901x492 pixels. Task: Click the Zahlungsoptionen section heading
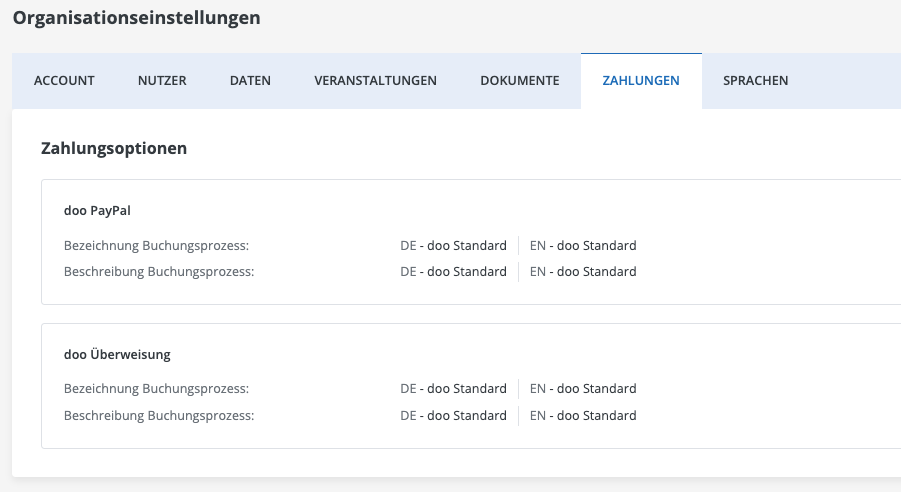coord(114,148)
